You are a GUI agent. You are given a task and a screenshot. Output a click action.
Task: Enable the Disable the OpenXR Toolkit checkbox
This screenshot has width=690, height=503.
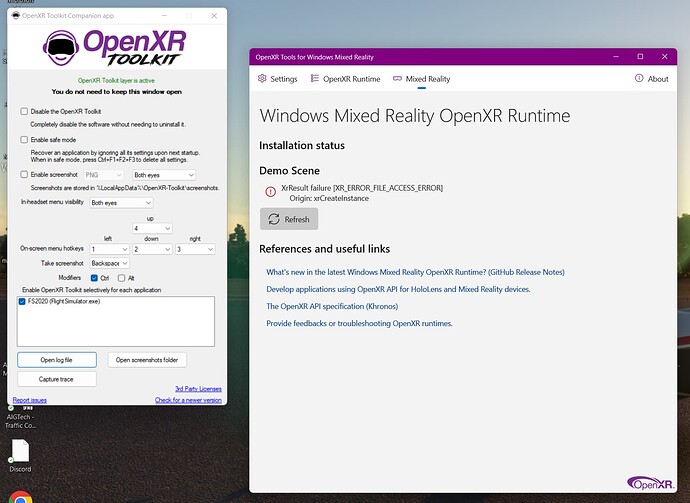[24, 110]
